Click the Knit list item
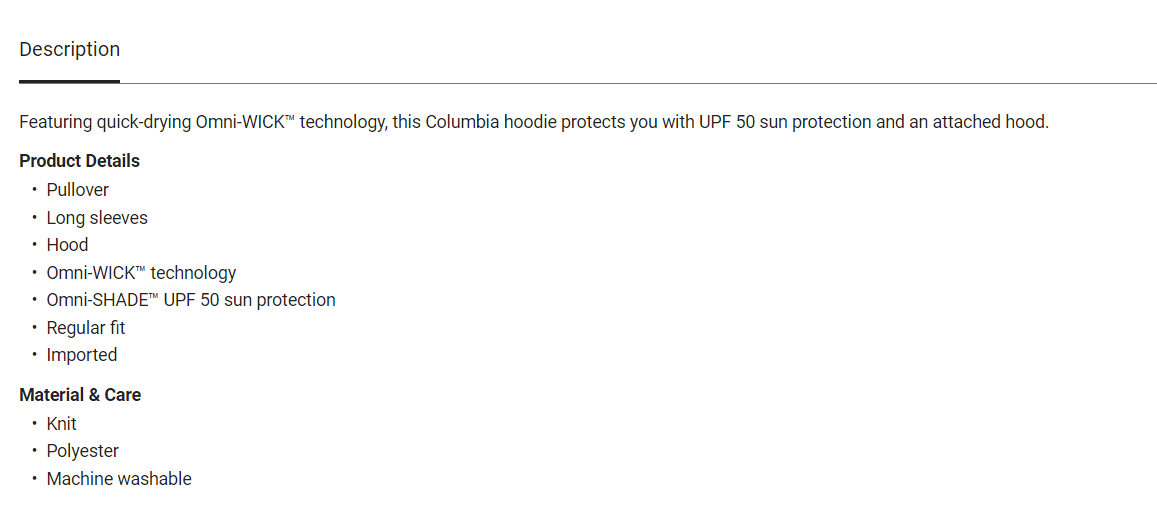Screen dimensions: 1157x524 pos(61,424)
